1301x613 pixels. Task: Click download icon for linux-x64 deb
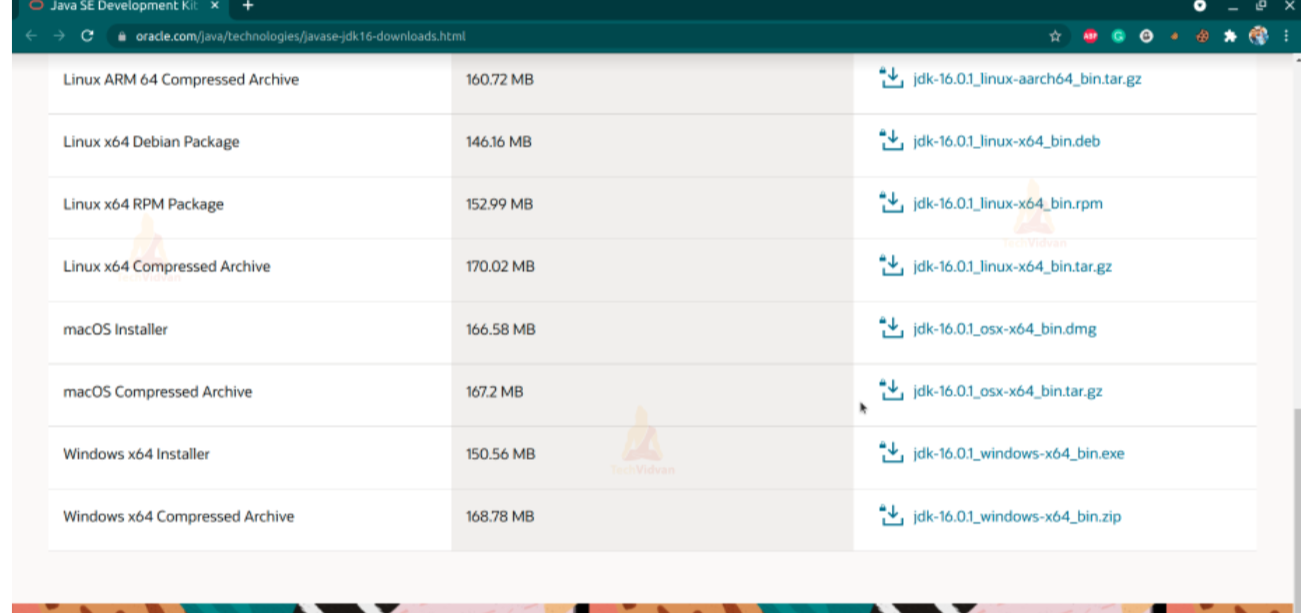[x=890, y=140]
